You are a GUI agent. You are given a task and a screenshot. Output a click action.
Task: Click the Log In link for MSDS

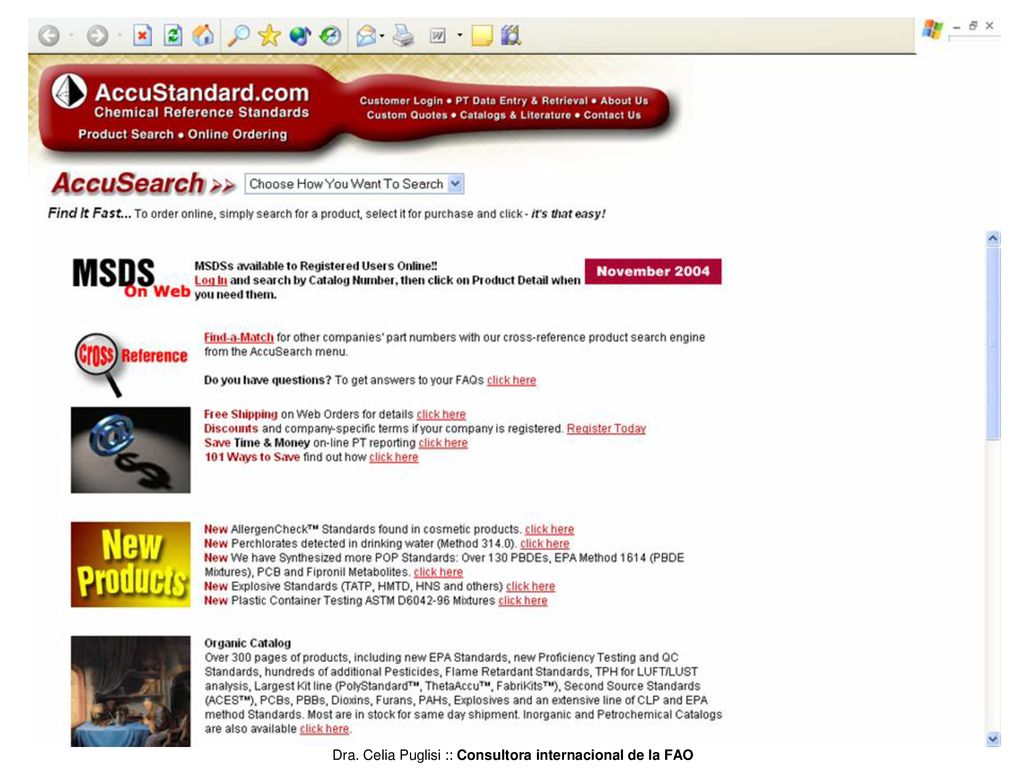tap(211, 280)
